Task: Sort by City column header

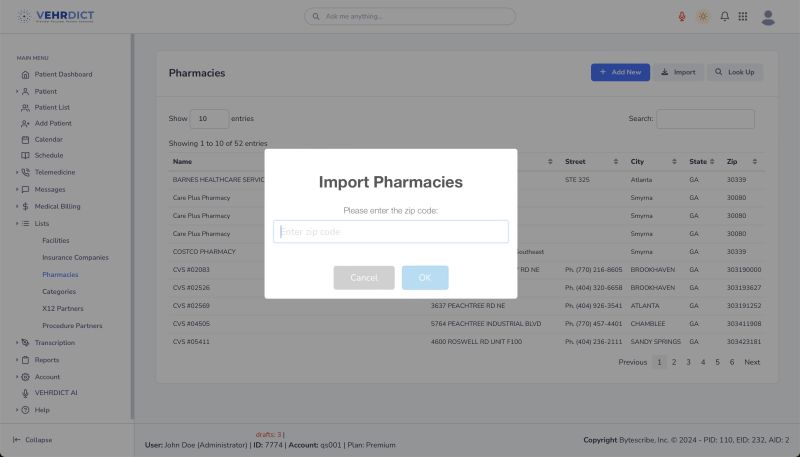Action: [x=653, y=162]
